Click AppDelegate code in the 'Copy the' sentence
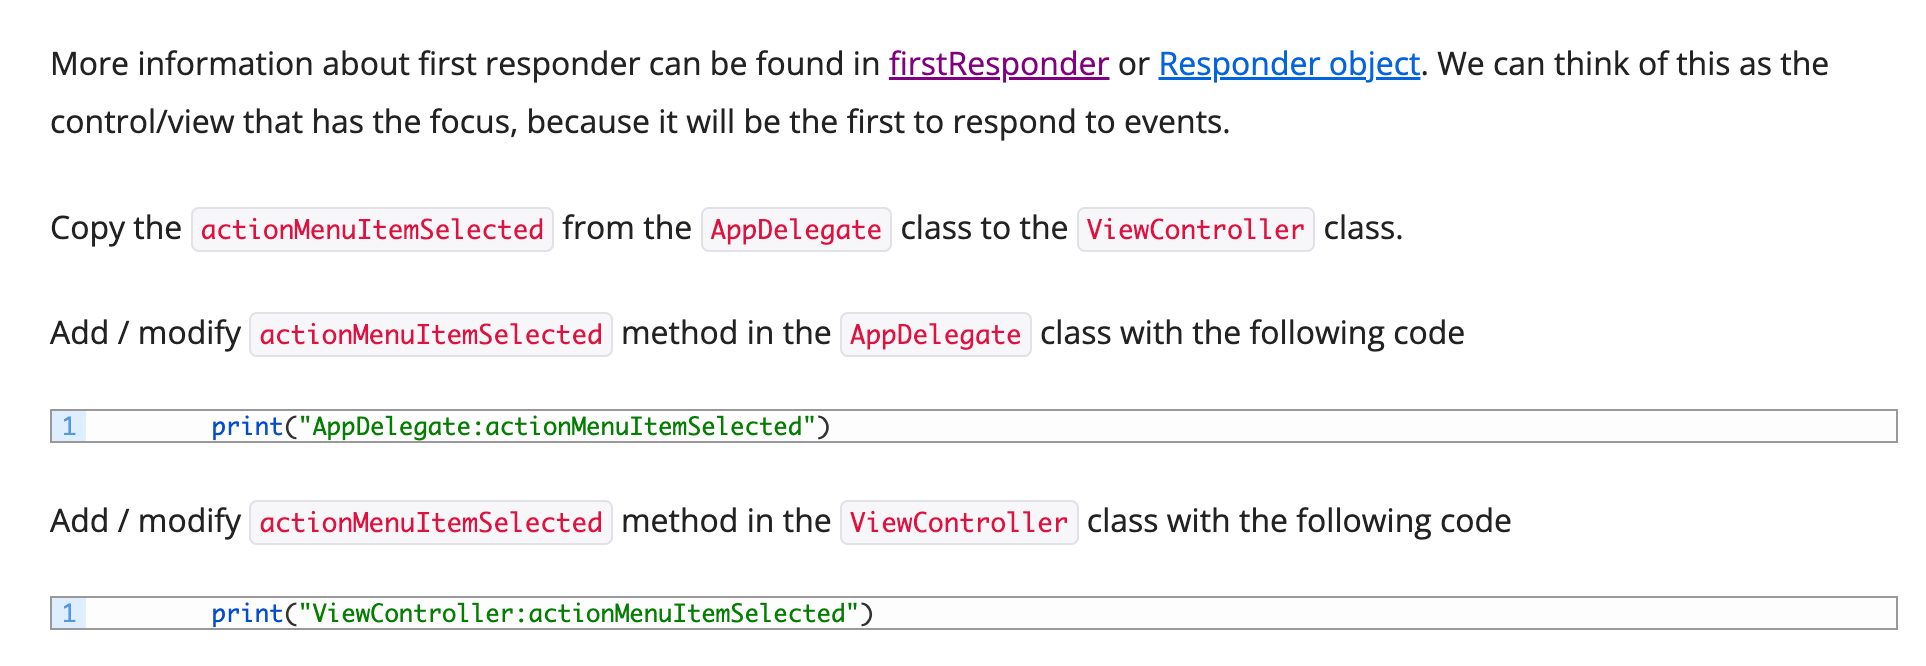The image size is (1926, 666). coord(795,230)
